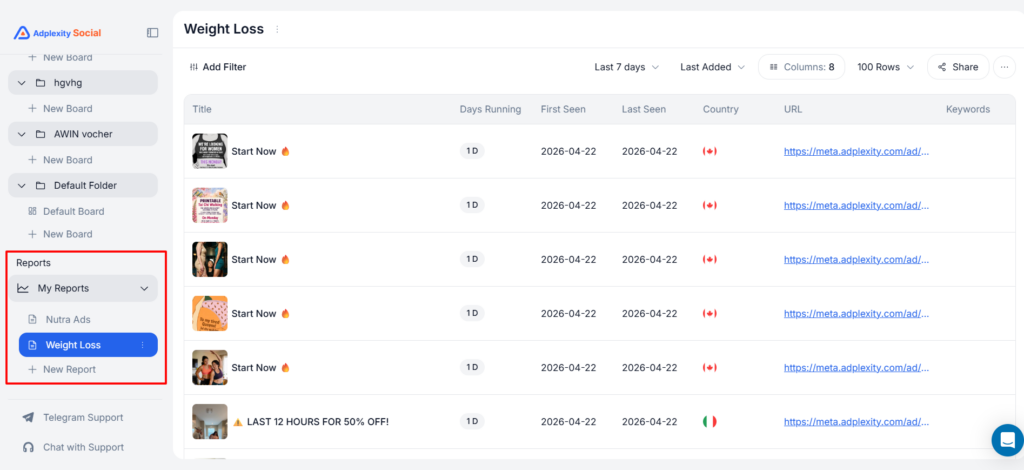The height and width of the screenshot is (470, 1024).
Task: Sort by Last Seen column header
Action: pos(644,109)
